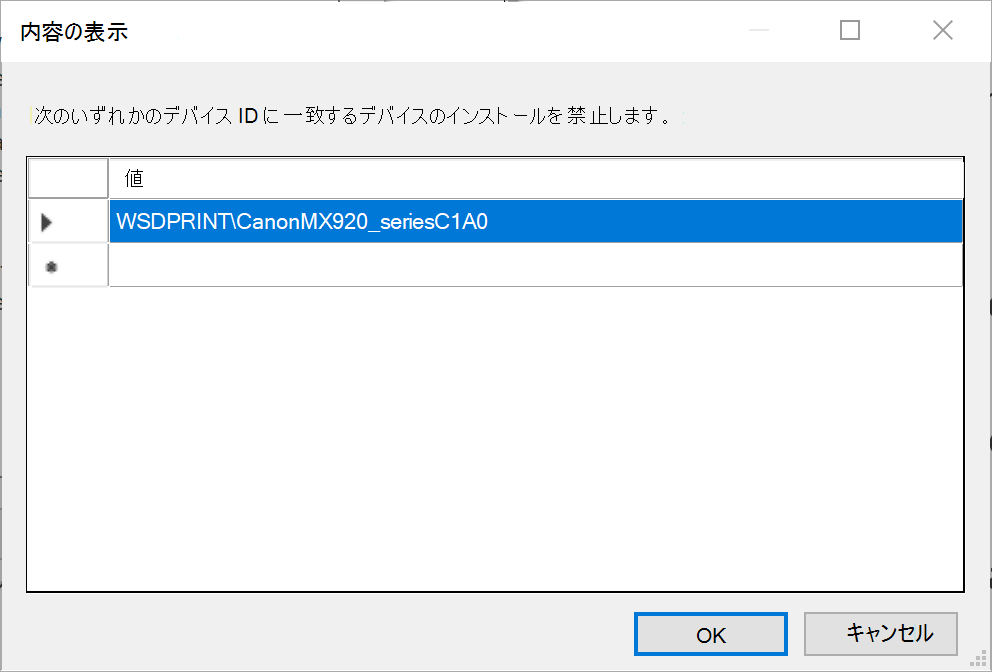The width and height of the screenshot is (992, 672).
Task: Select the new-row asterisk row header
Action: pos(68,265)
